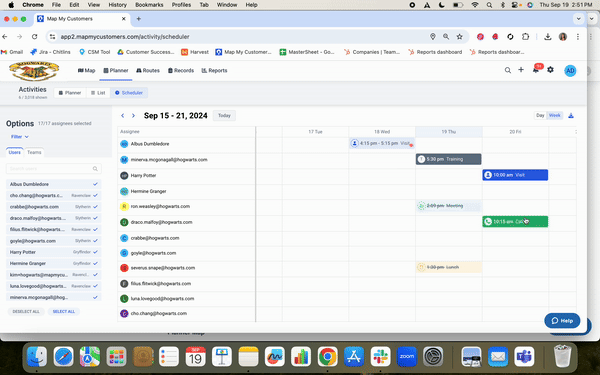Open the AD user avatar
Viewport: 600px width, 375px height.
click(570, 70)
